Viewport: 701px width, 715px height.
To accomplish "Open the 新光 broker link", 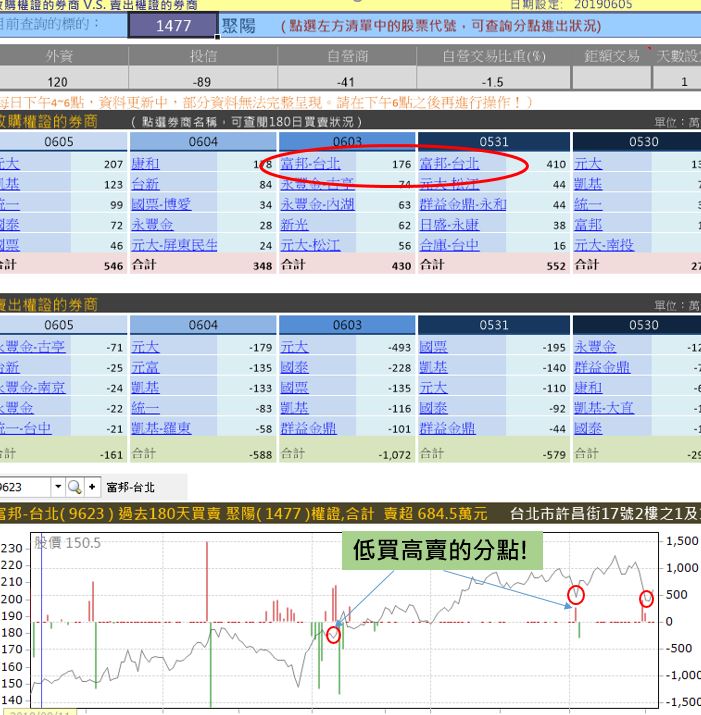I will (x=295, y=225).
